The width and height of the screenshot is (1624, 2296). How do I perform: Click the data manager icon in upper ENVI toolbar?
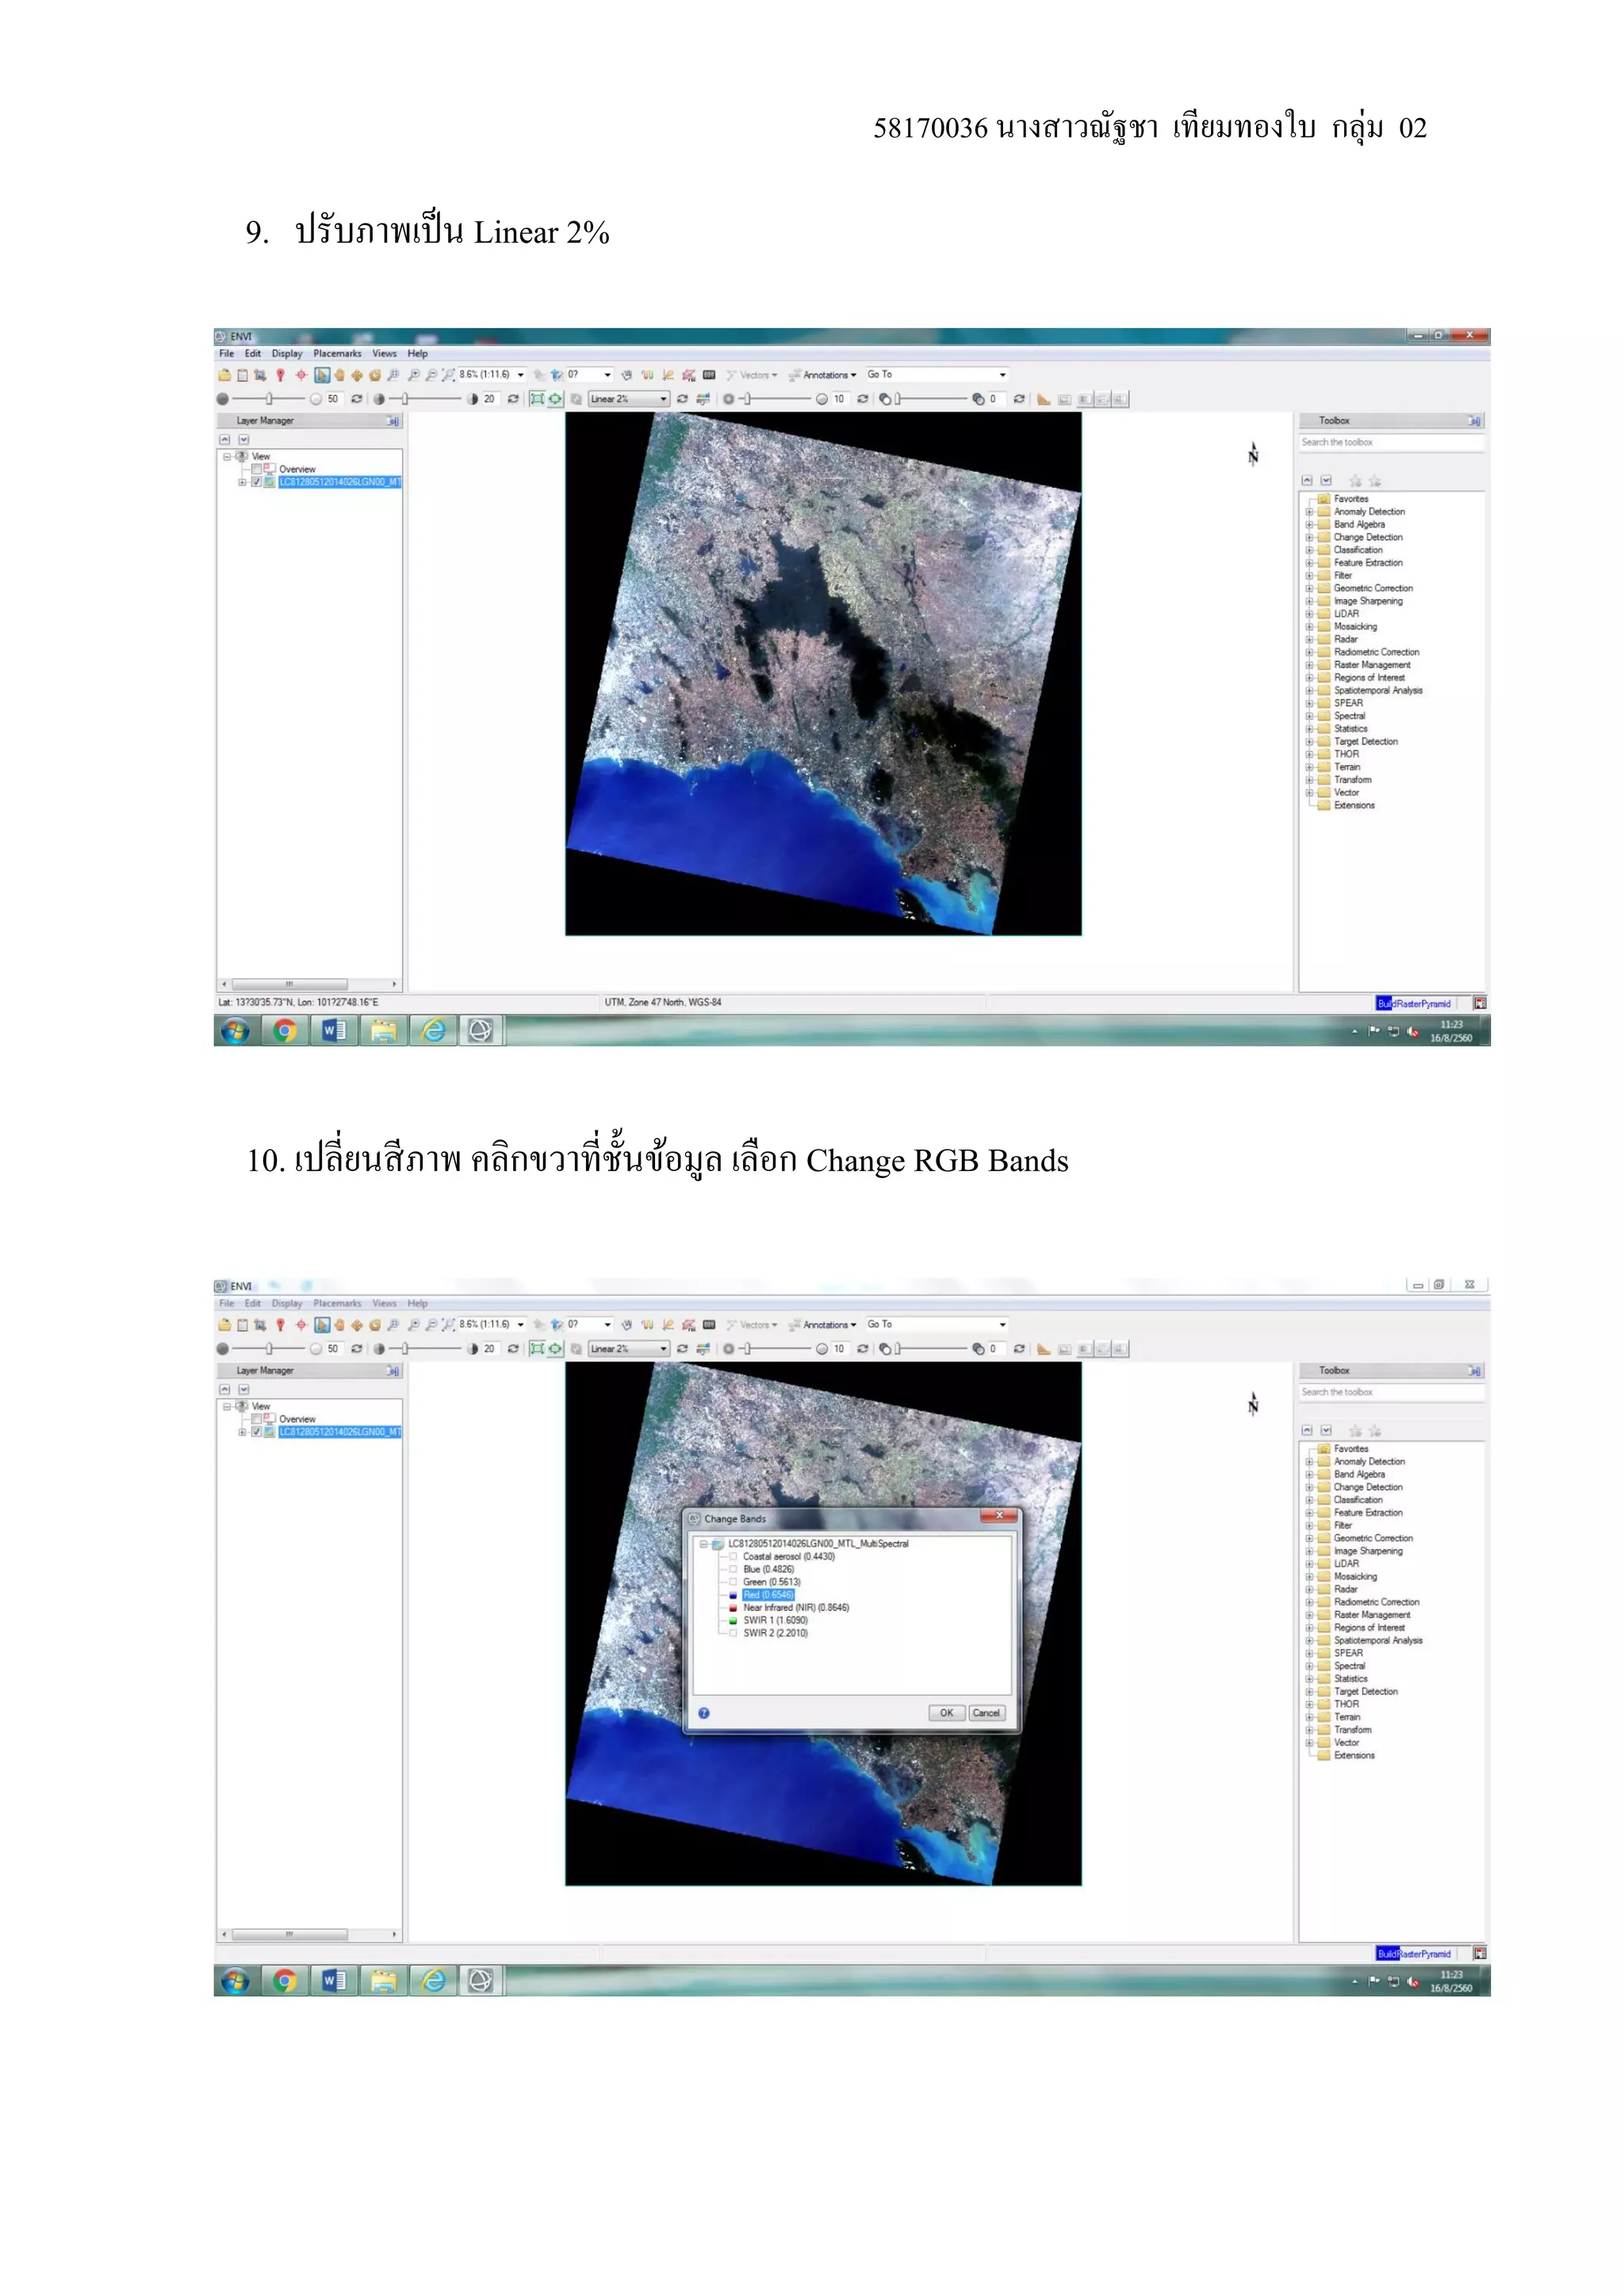pos(243,375)
